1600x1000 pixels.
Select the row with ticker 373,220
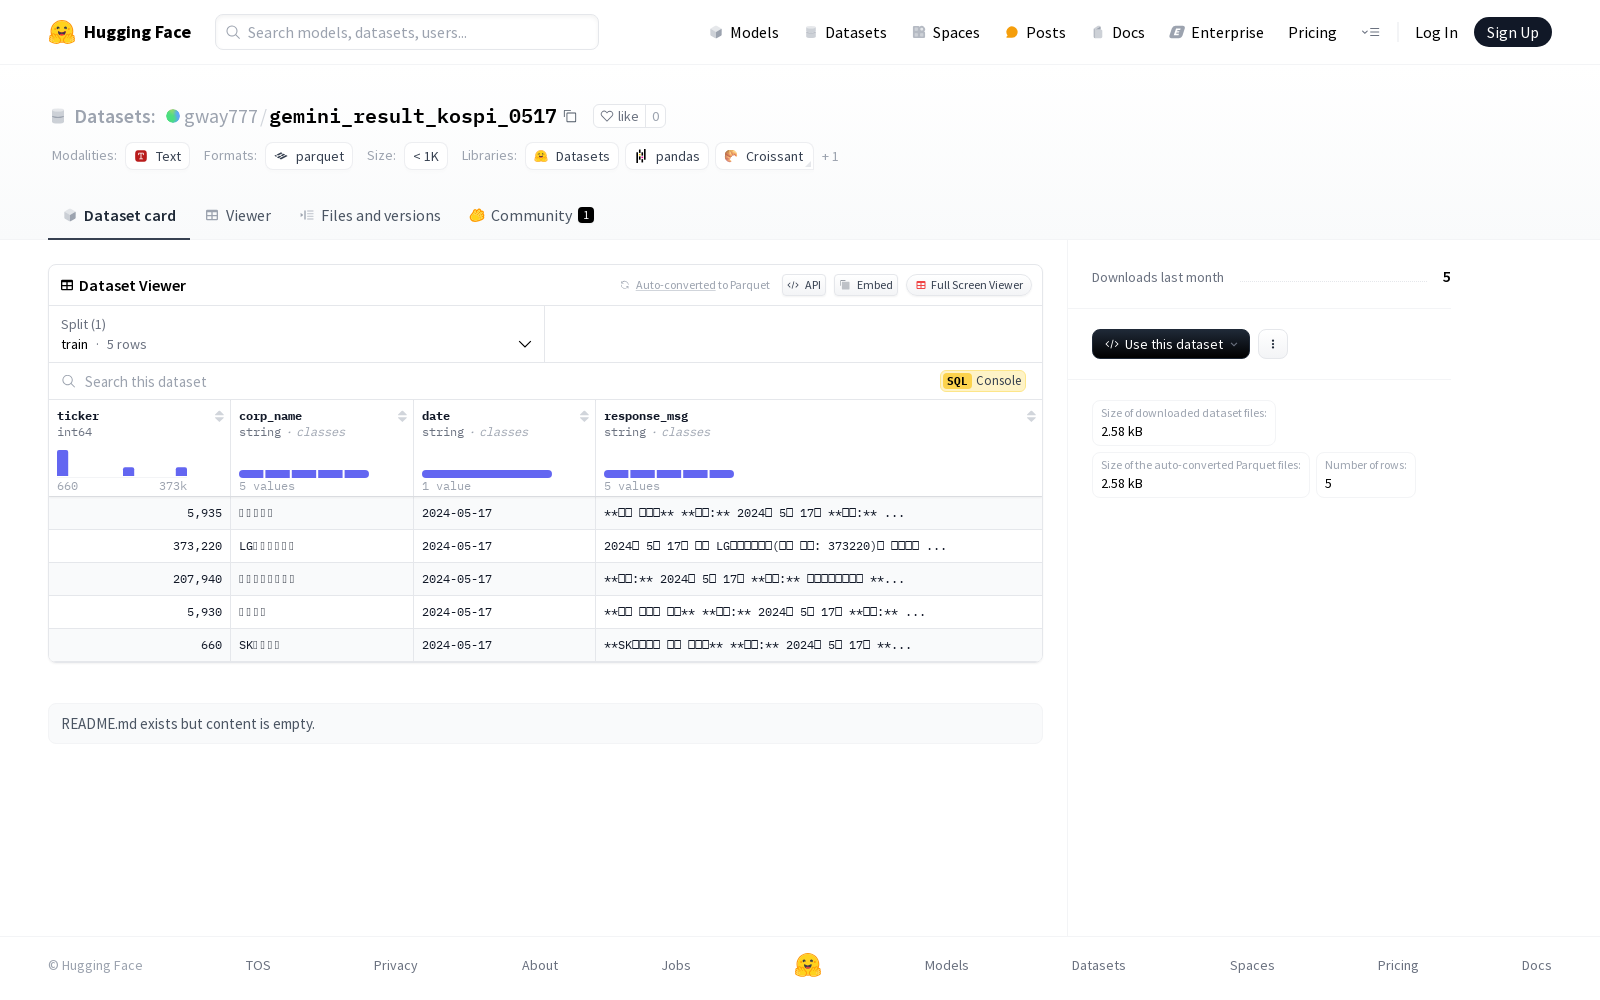pos(545,546)
